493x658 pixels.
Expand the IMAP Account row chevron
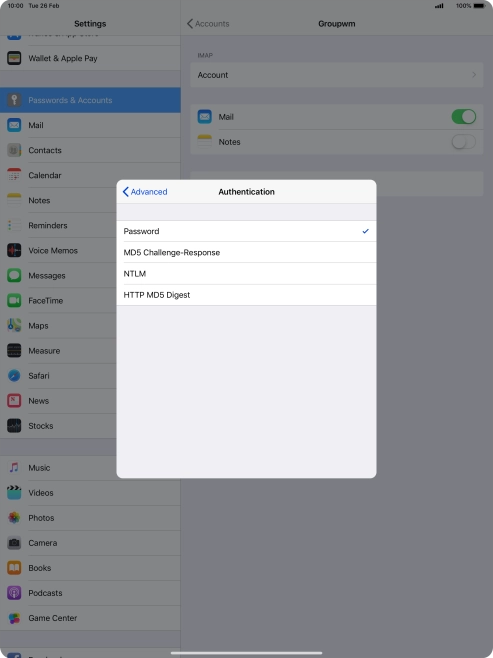coord(474,75)
